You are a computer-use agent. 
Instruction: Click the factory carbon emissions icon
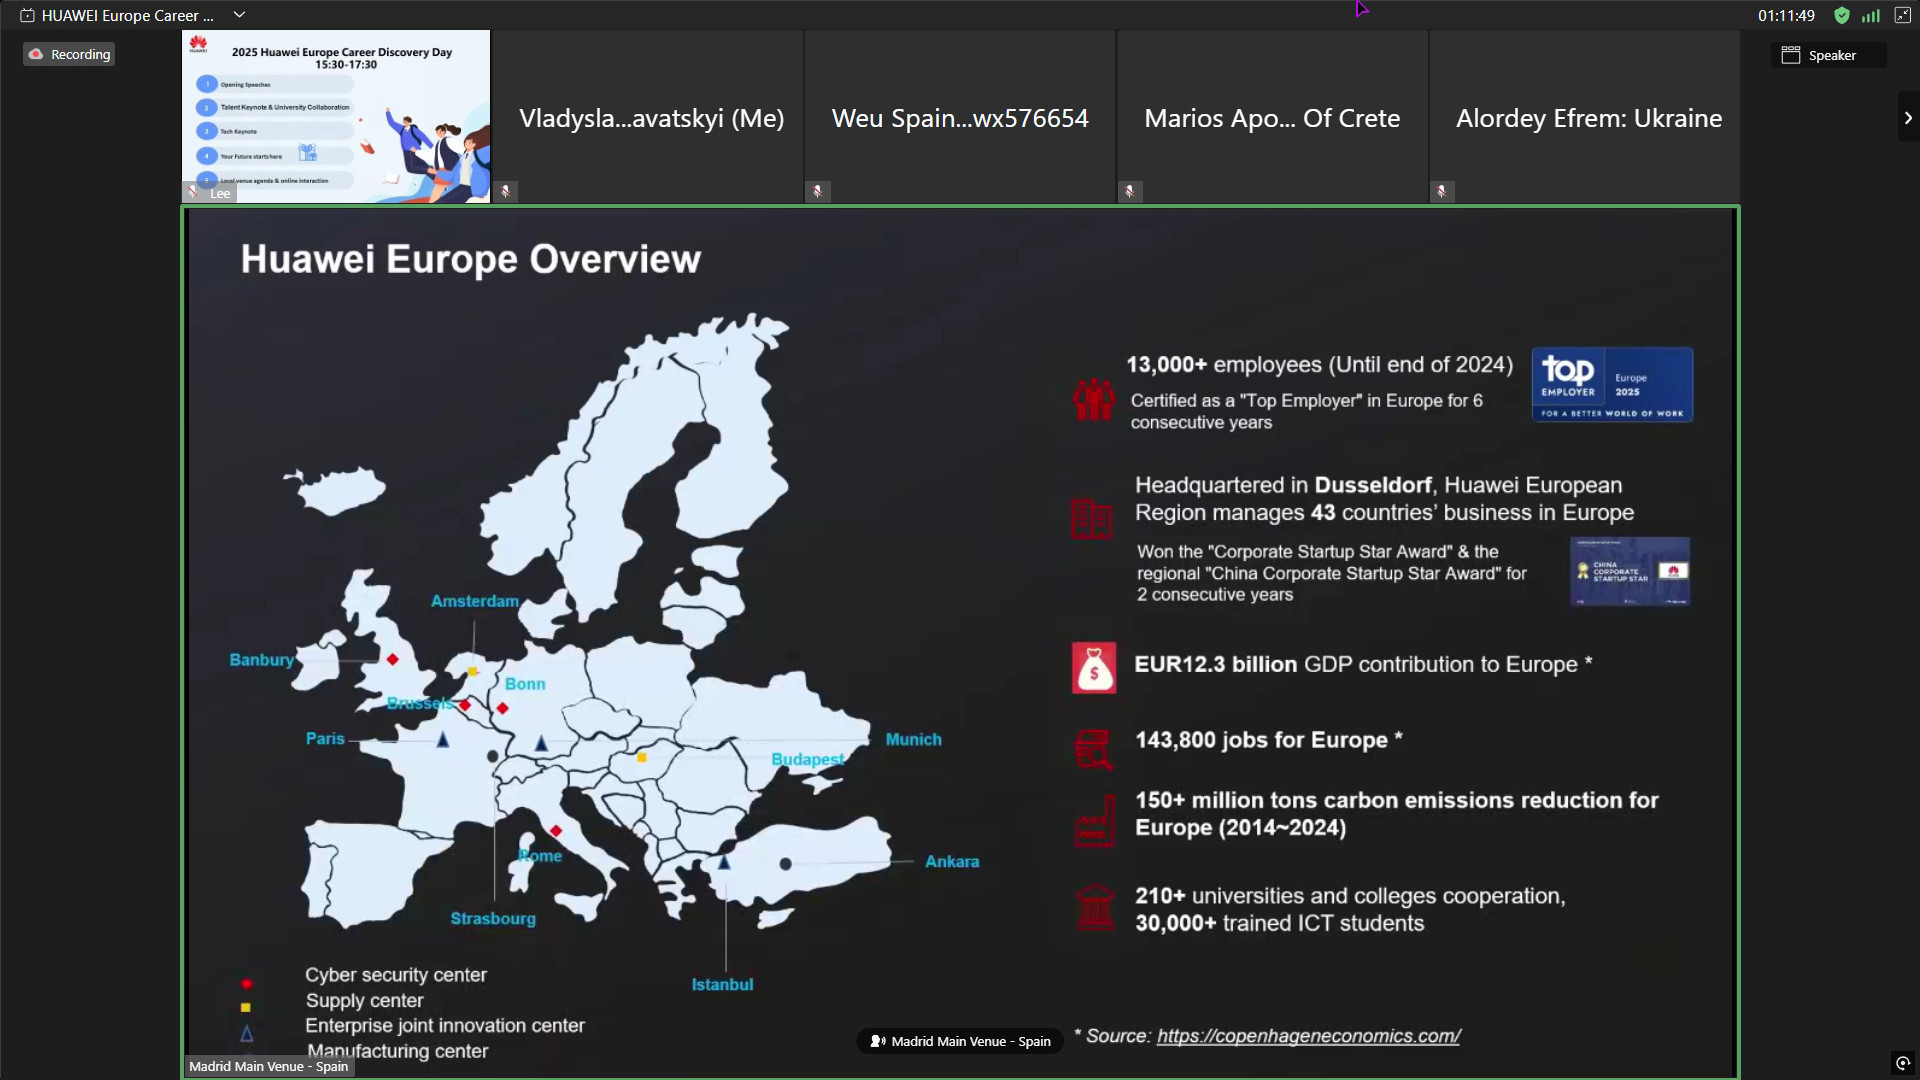(x=1094, y=821)
